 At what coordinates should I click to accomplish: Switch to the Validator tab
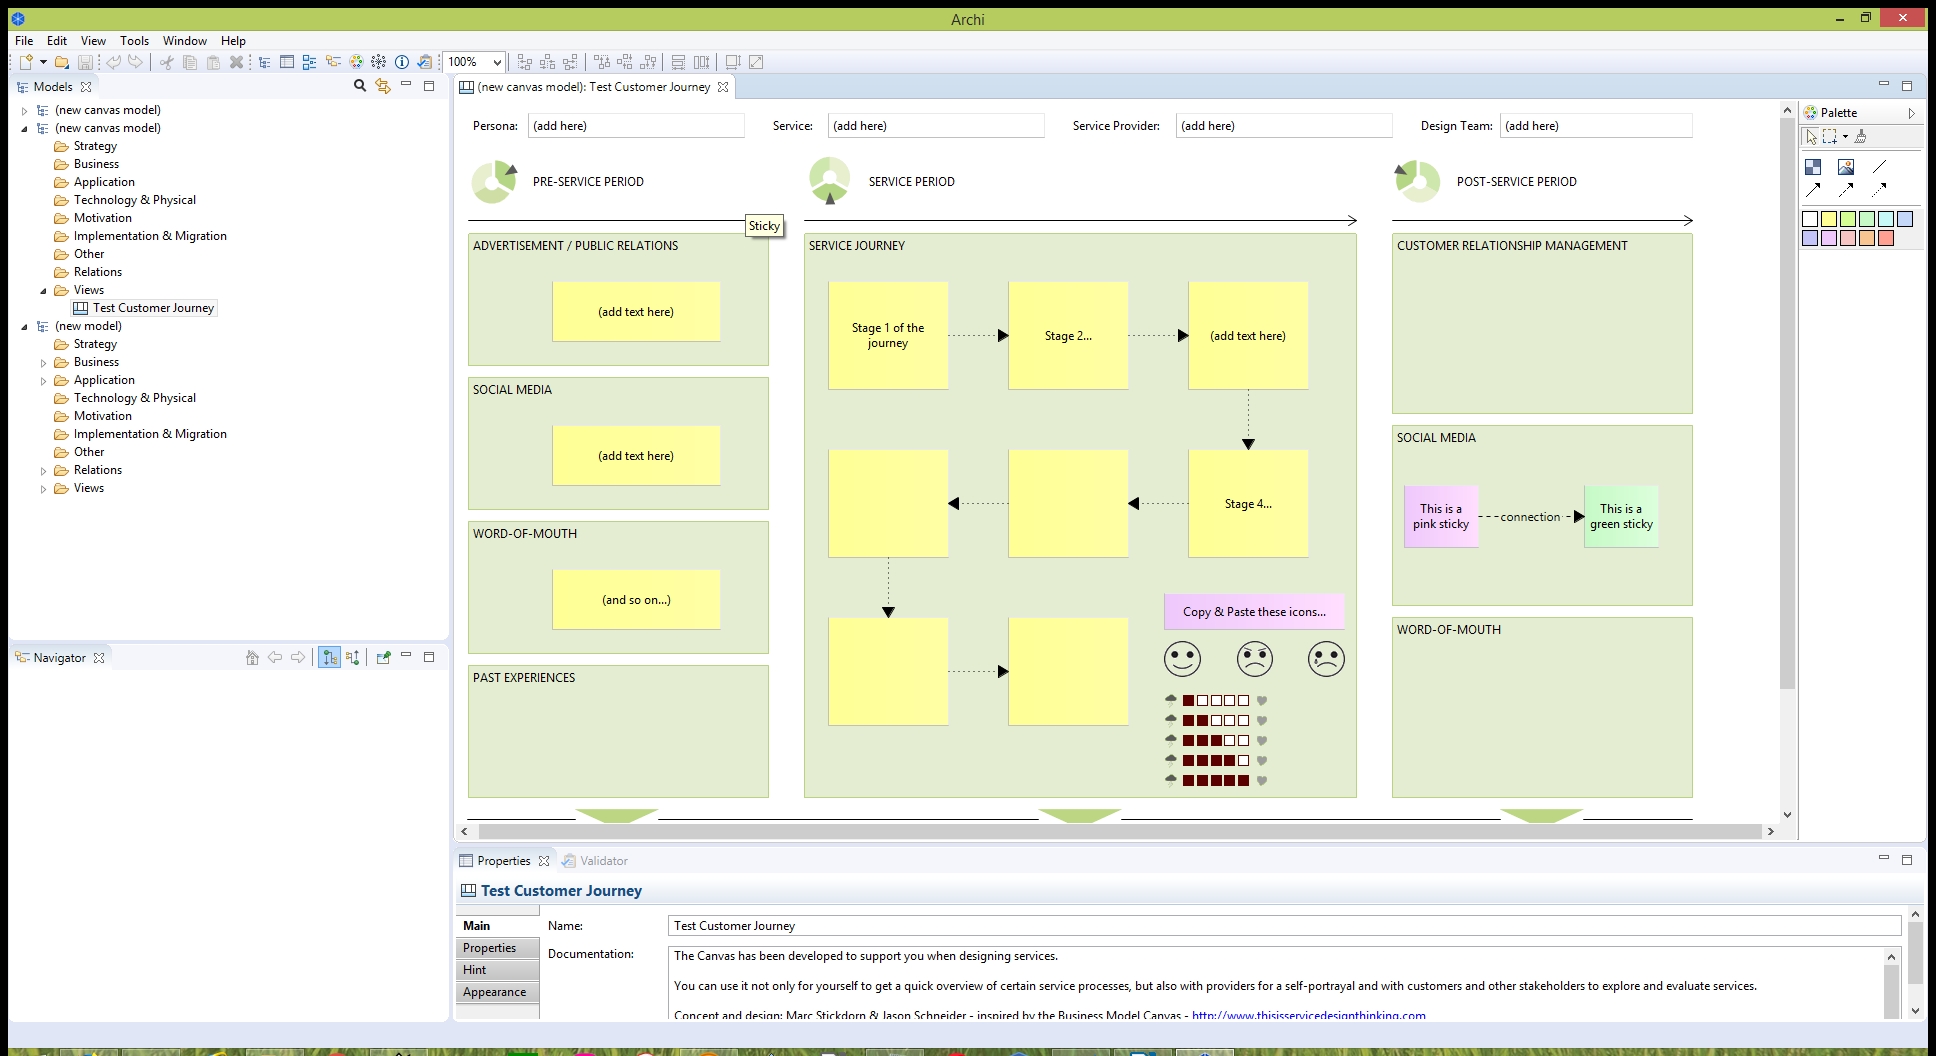click(x=603, y=861)
